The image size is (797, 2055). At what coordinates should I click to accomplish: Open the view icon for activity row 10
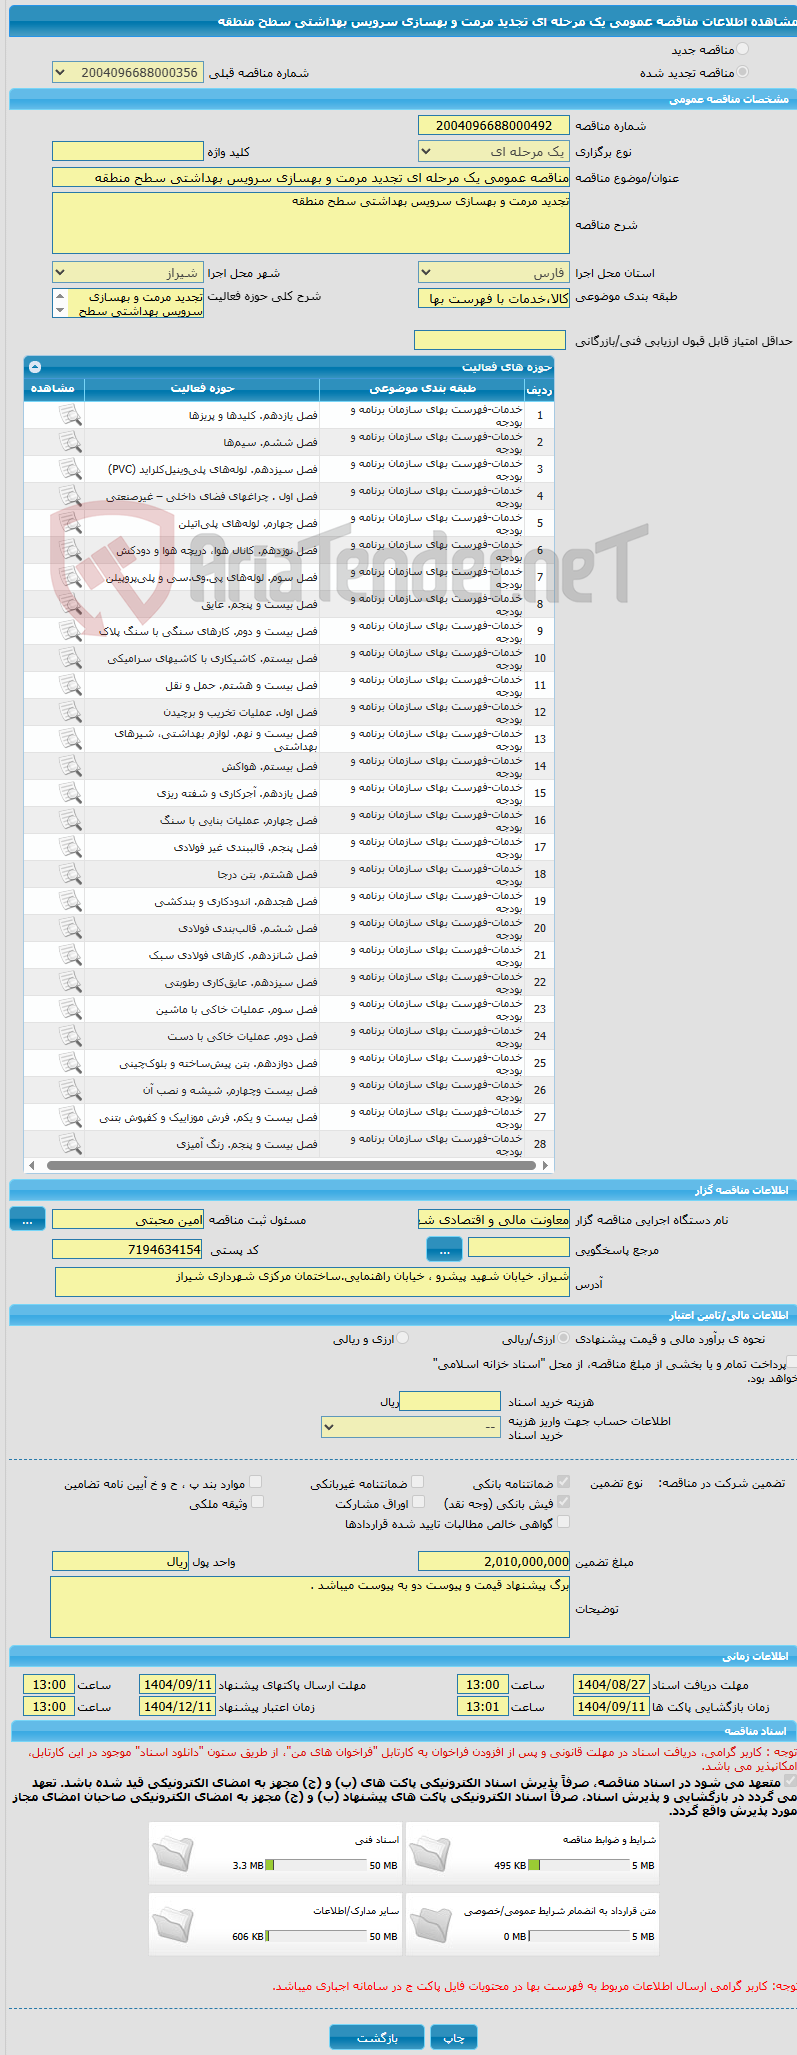(70, 658)
